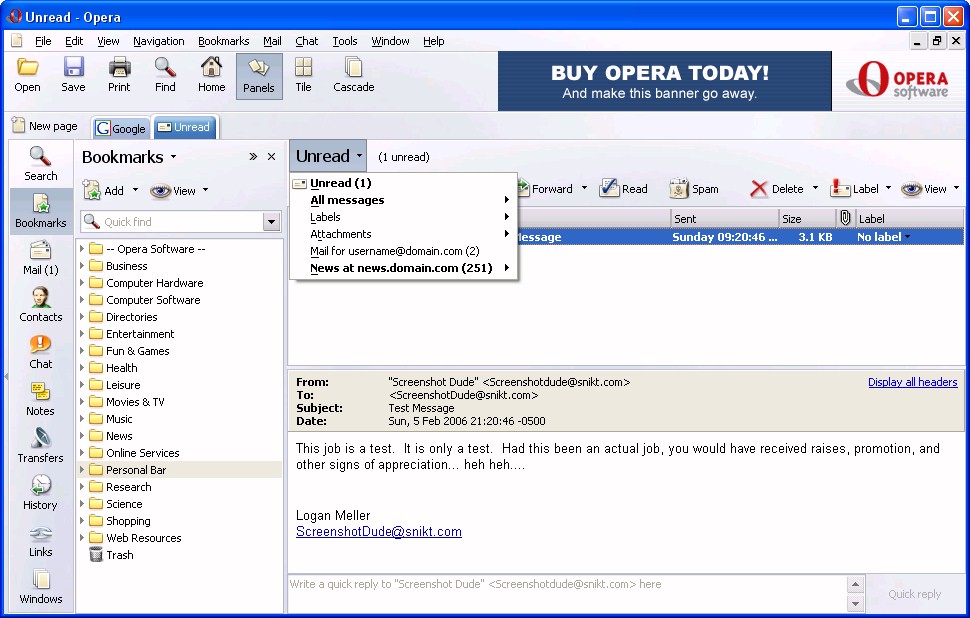Open the Contacts panel in the sidebar

click(40, 304)
